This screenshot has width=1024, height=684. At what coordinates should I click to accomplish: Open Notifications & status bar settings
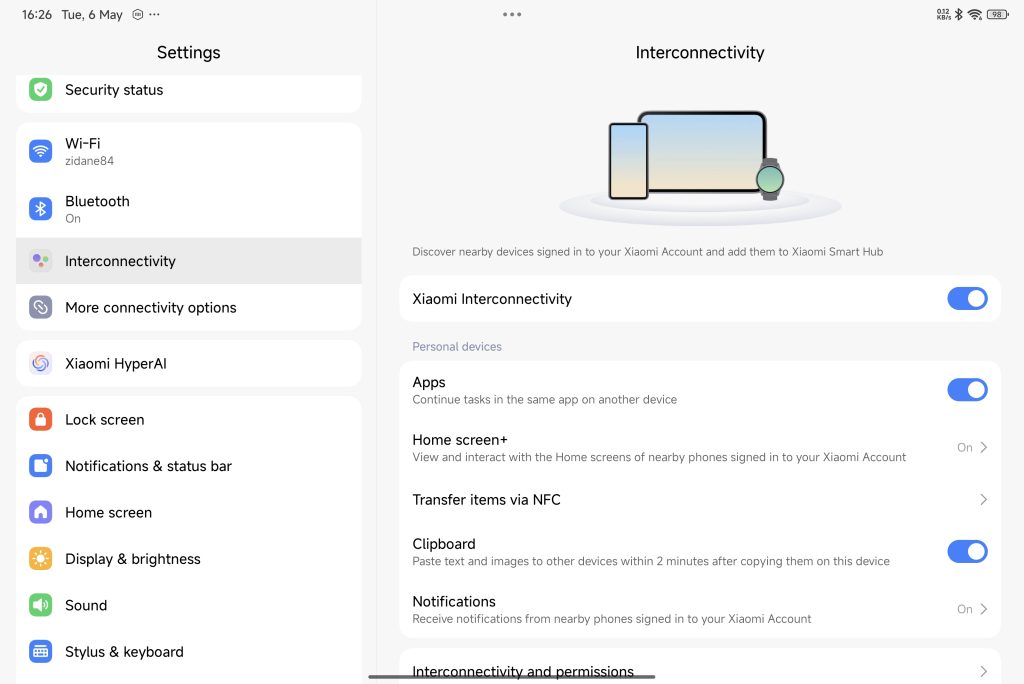[x=148, y=466]
